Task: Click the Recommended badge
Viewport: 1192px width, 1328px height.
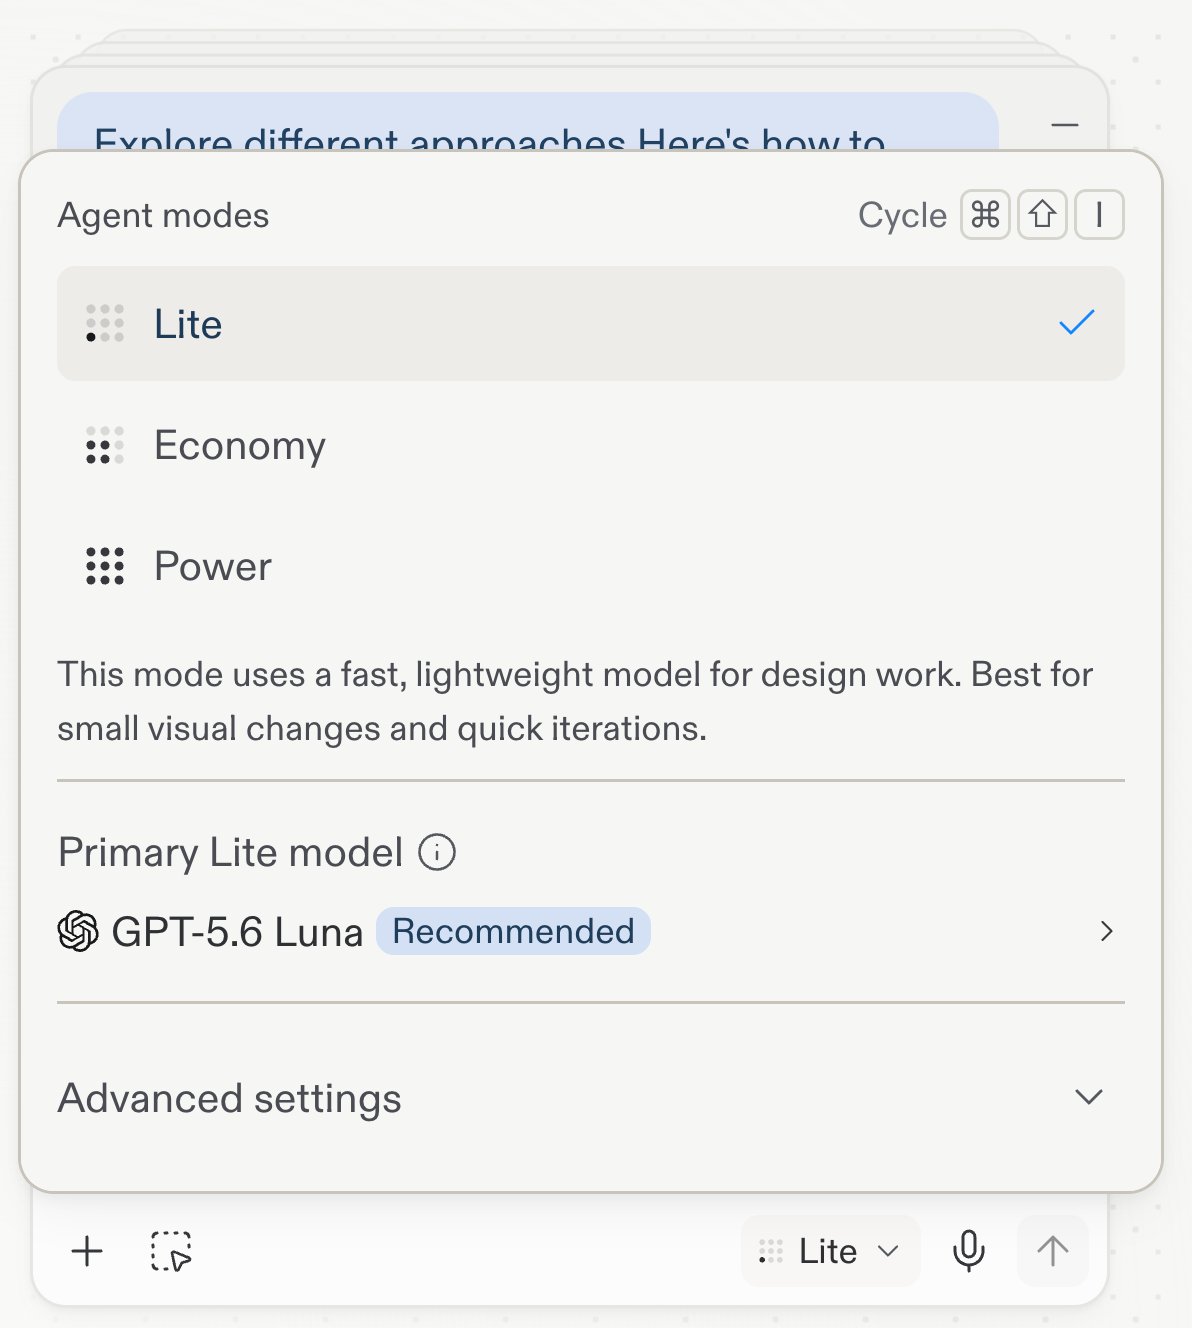Action: pyautogui.click(x=513, y=931)
